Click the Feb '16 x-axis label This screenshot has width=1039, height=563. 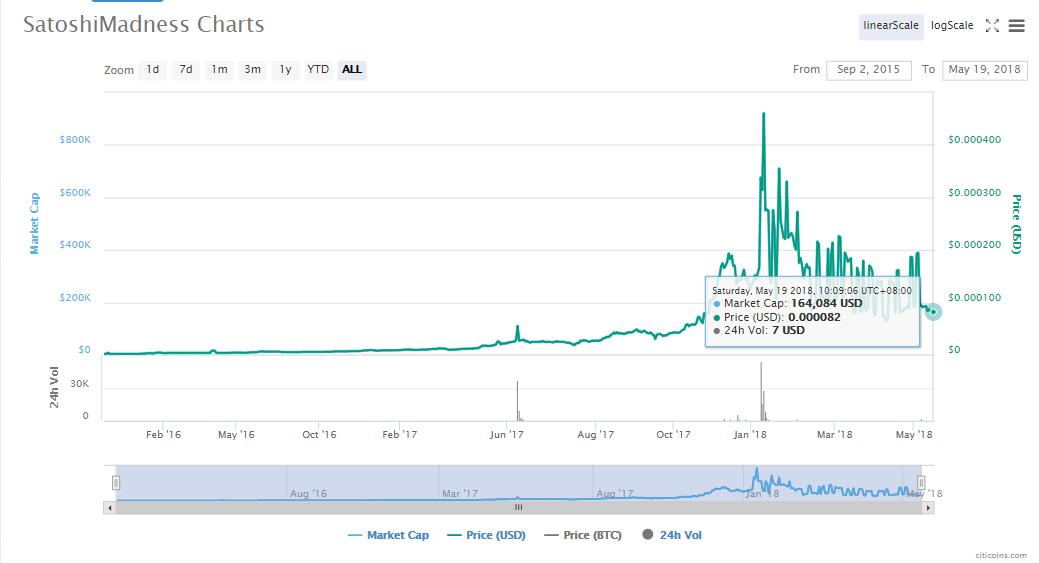tap(163, 435)
